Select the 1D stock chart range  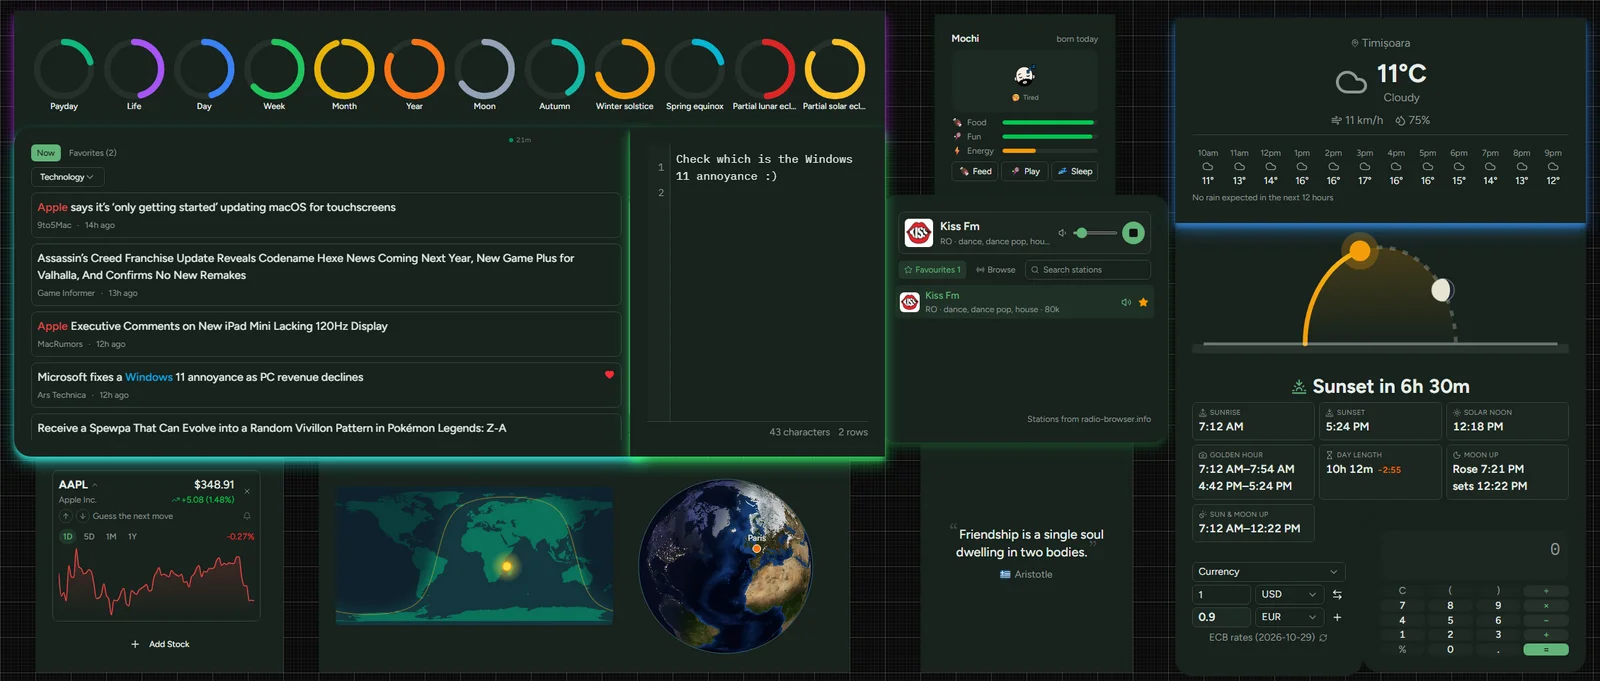pos(68,537)
